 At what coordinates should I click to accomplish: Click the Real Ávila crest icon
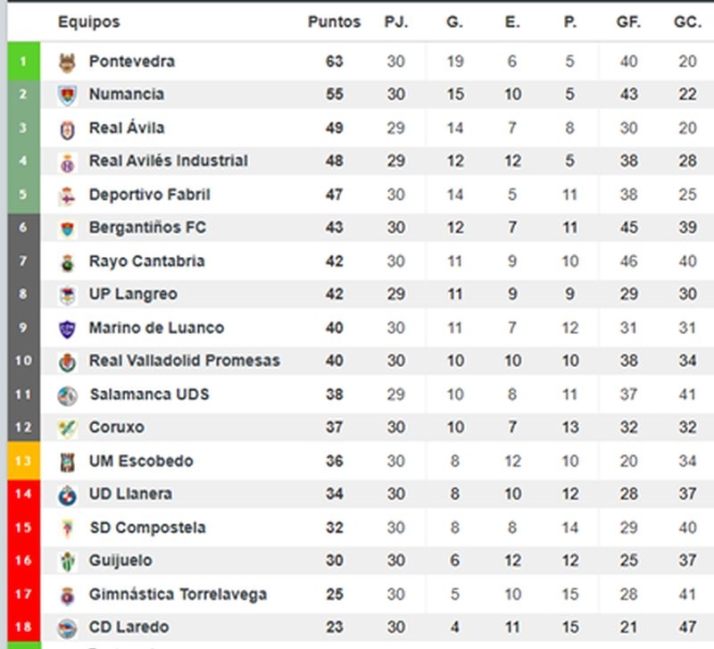pyautogui.click(x=67, y=129)
